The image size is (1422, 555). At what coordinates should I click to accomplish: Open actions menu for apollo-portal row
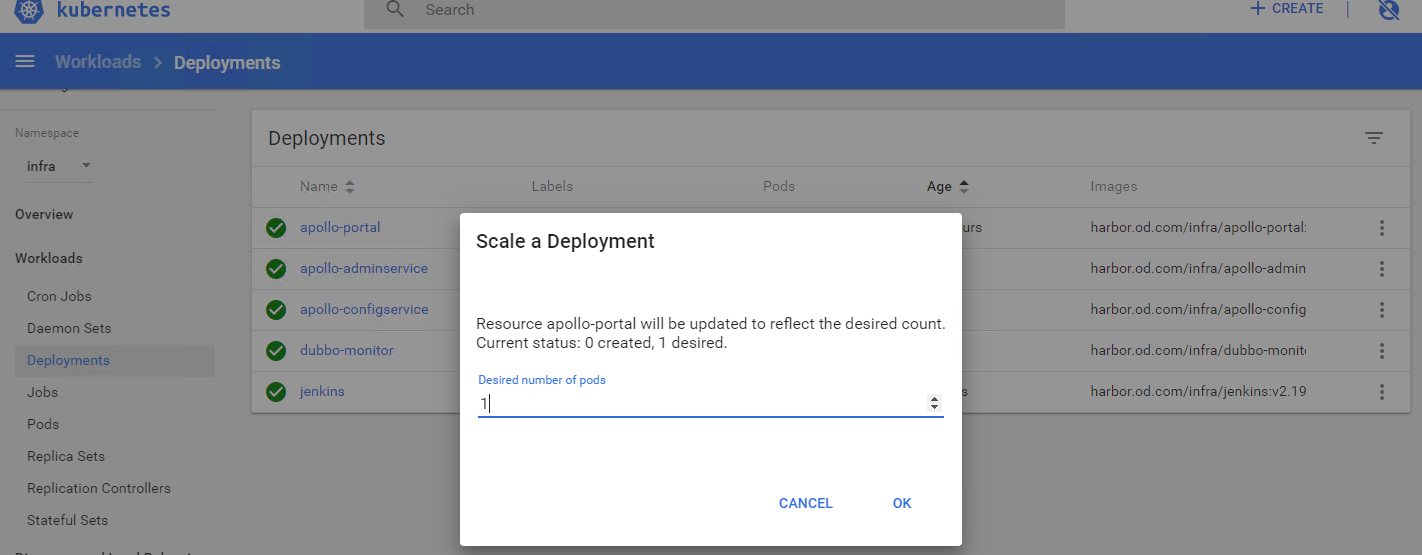[x=1382, y=228]
